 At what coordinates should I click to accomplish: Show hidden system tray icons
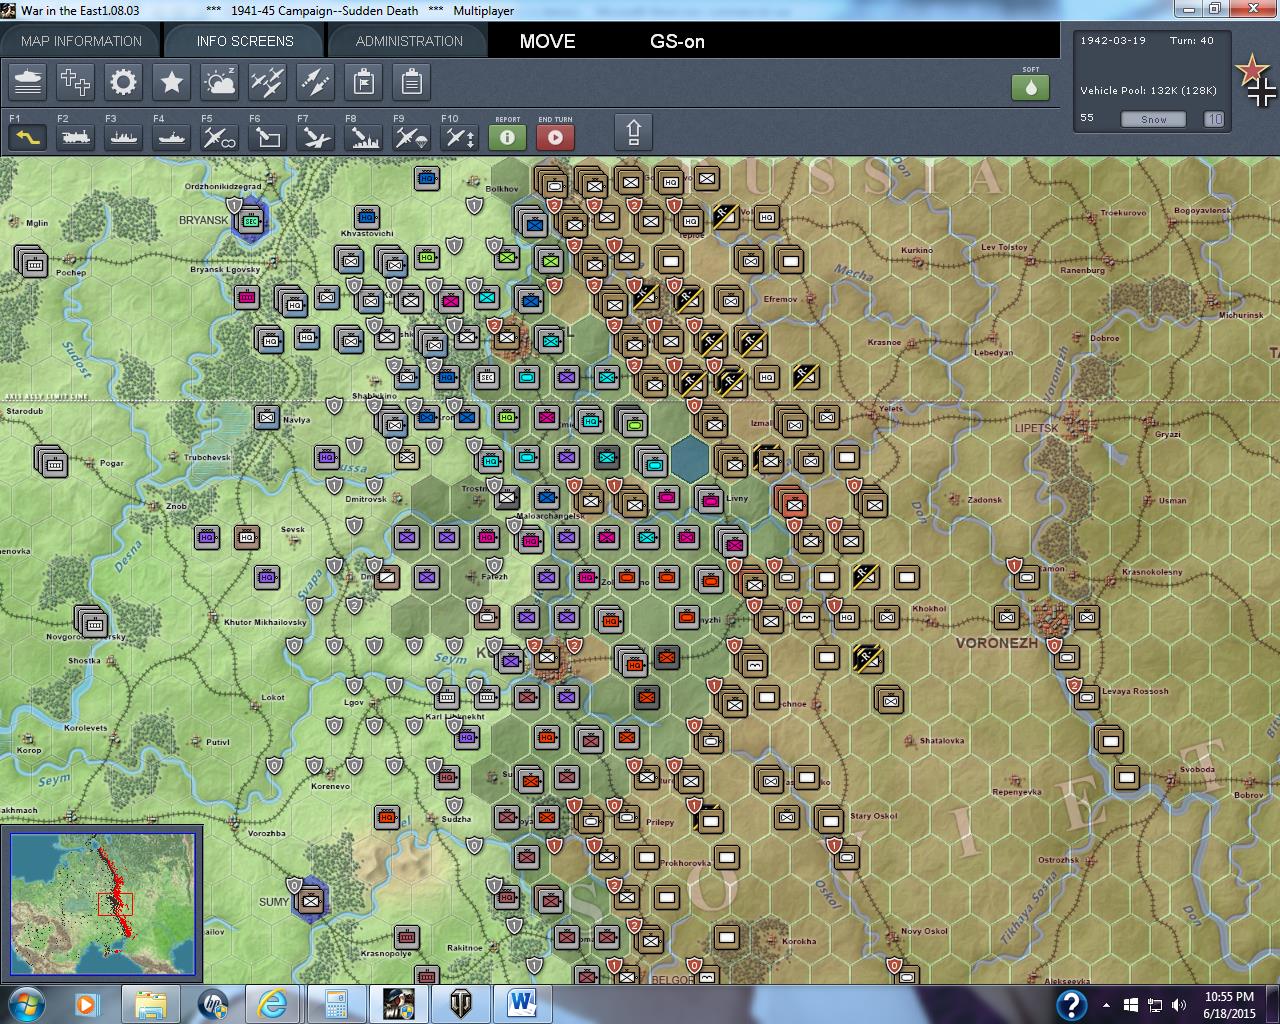1106,1005
